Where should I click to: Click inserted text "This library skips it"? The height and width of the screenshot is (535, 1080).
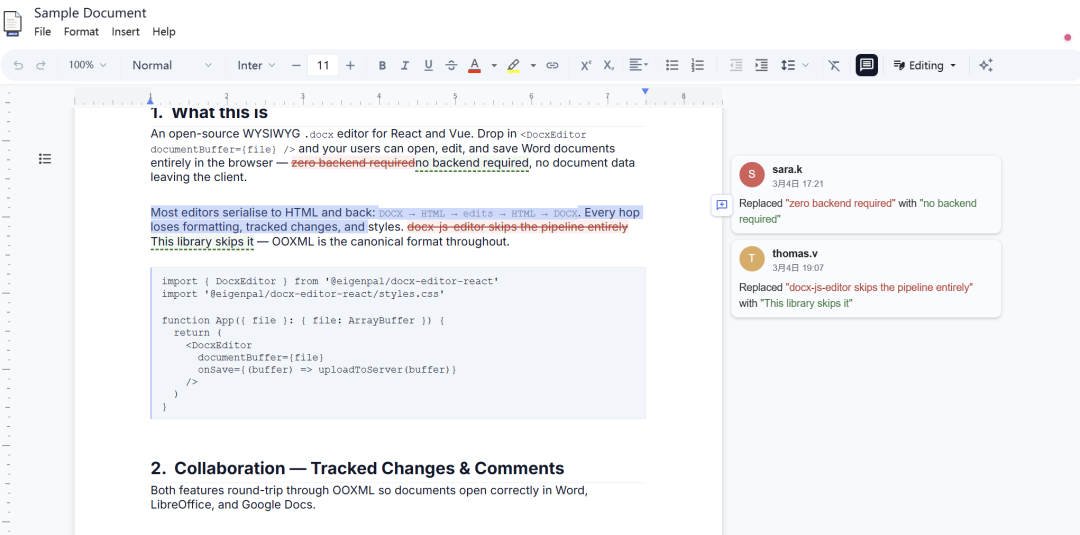point(202,242)
